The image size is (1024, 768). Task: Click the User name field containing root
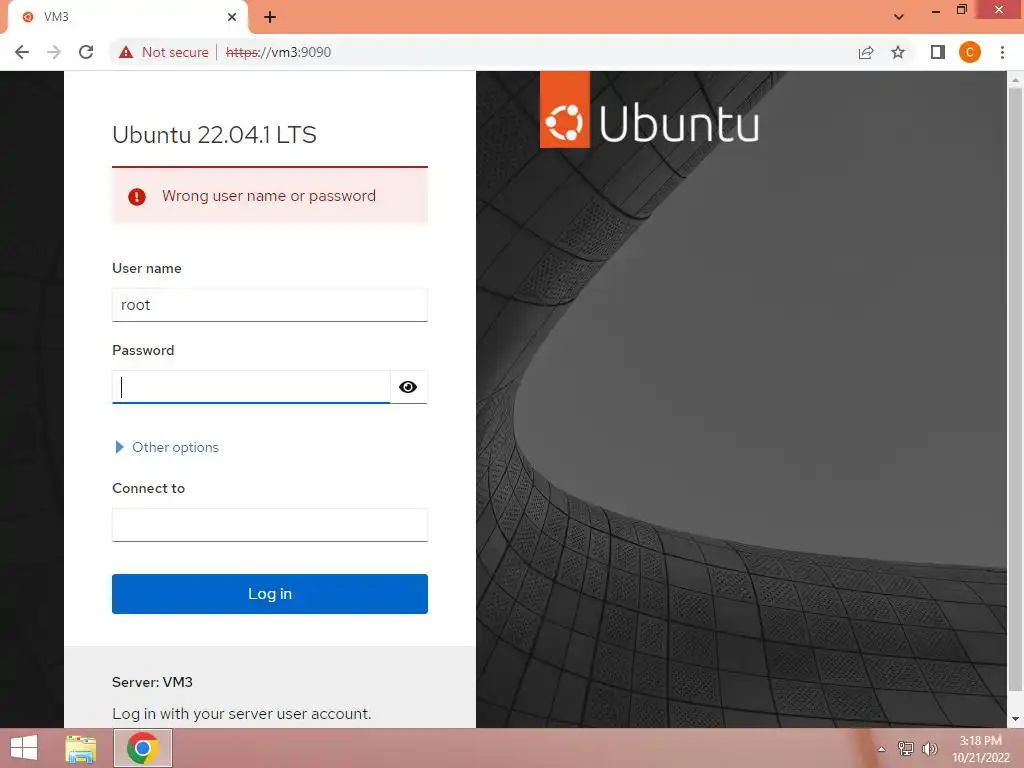click(x=270, y=305)
